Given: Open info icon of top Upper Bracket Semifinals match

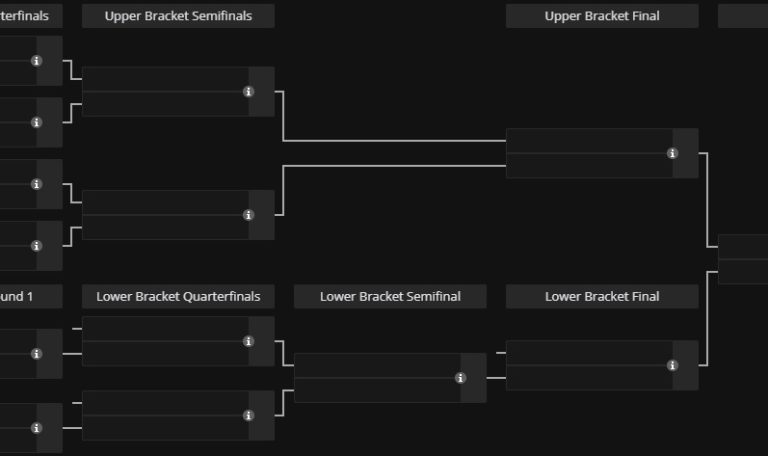Looking at the screenshot, I should (x=248, y=92).
